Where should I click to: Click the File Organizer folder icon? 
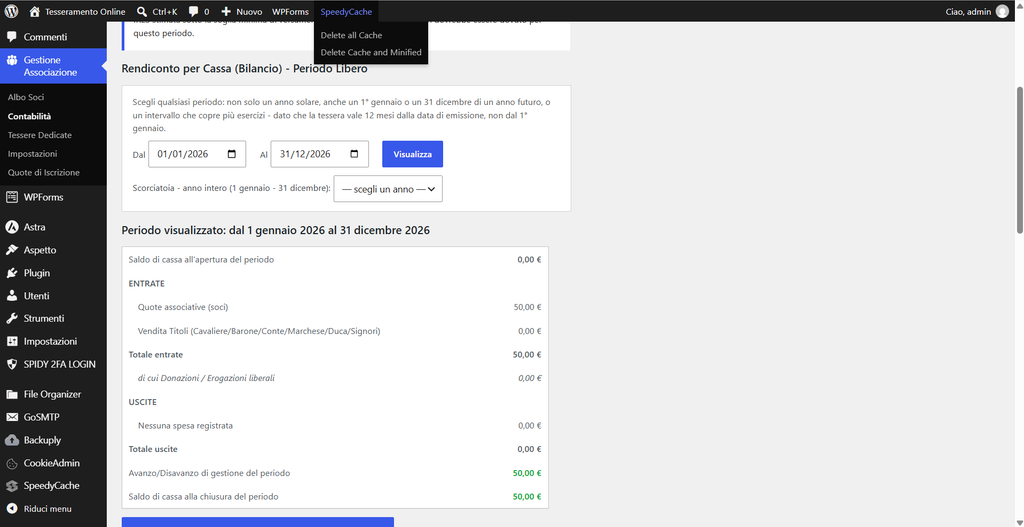tap(12, 394)
